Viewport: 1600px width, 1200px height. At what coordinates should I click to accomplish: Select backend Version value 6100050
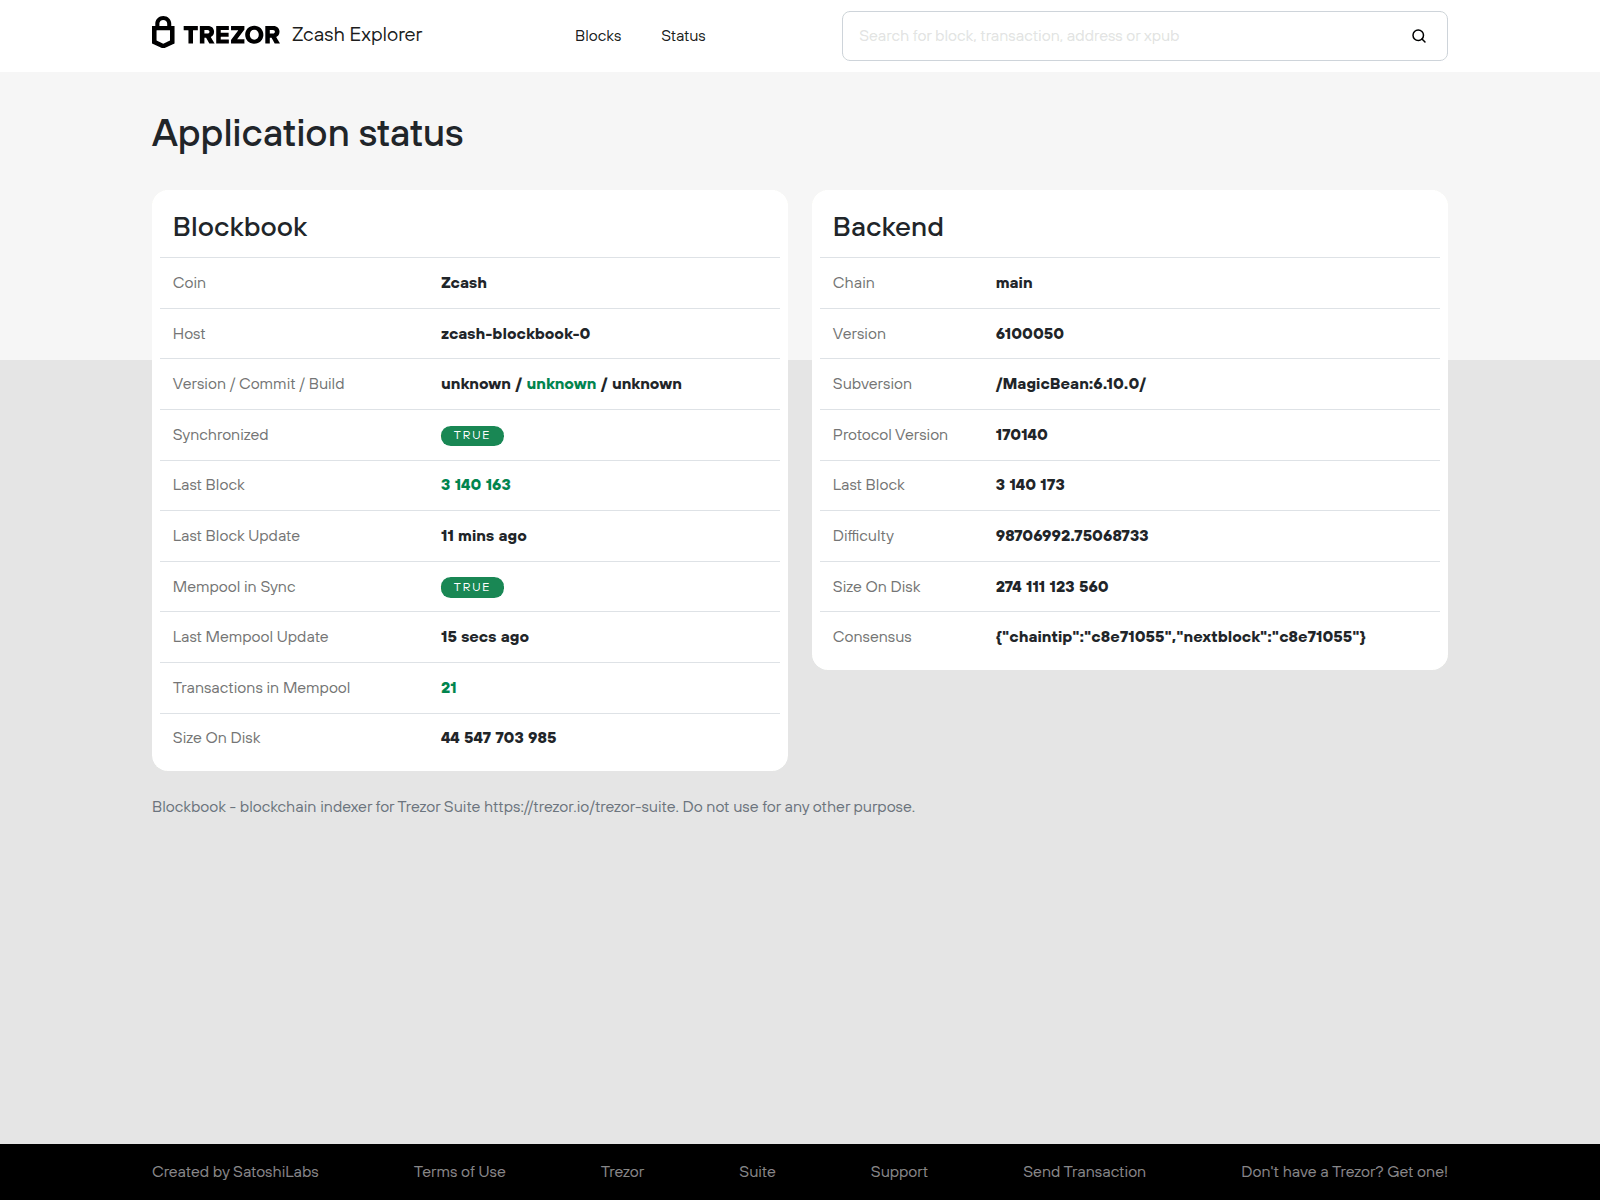coord(1030,334)
